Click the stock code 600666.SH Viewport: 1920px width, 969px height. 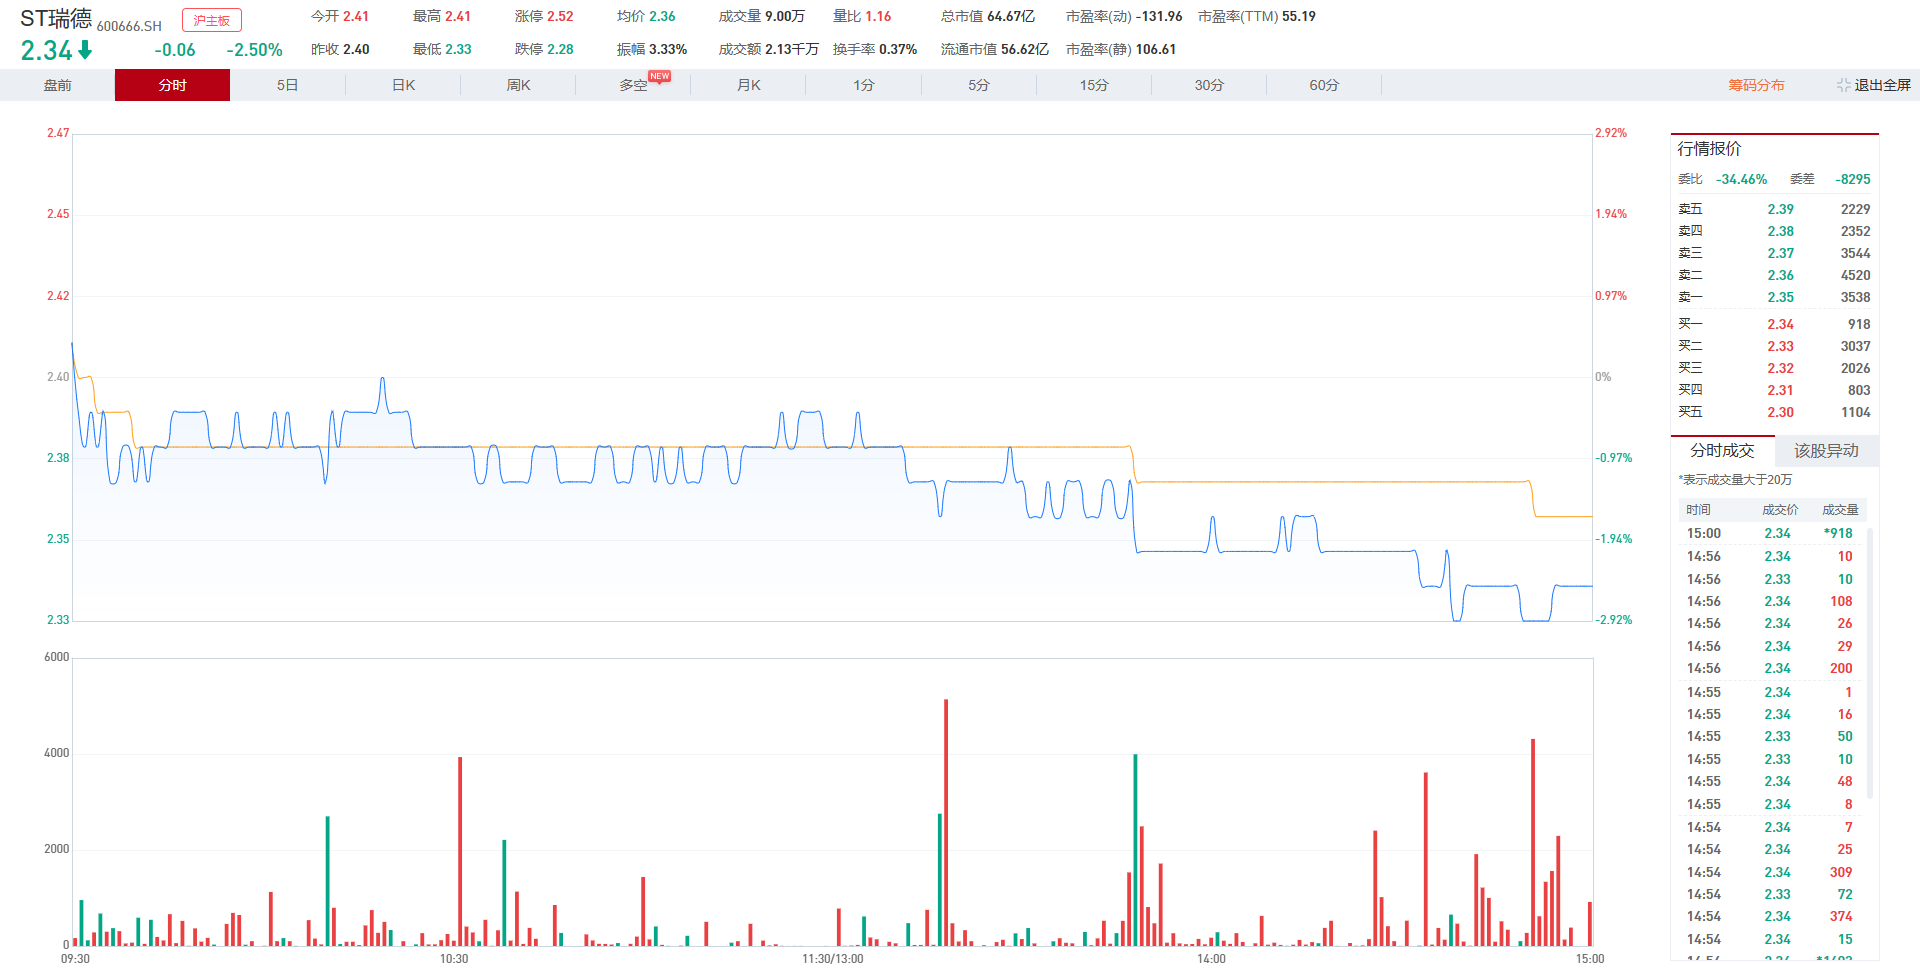(129, 26)
